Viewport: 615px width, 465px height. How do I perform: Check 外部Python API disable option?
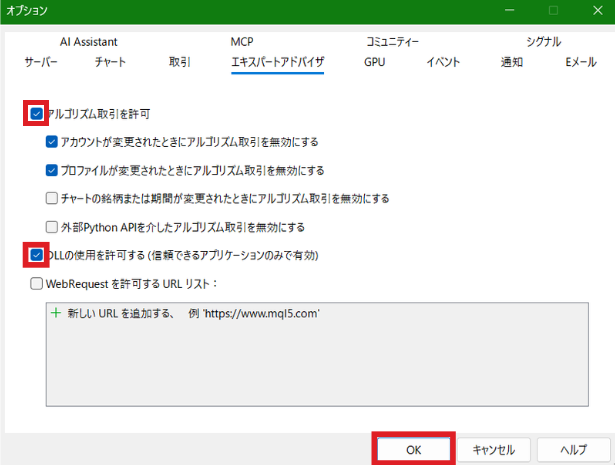(52, 227)
